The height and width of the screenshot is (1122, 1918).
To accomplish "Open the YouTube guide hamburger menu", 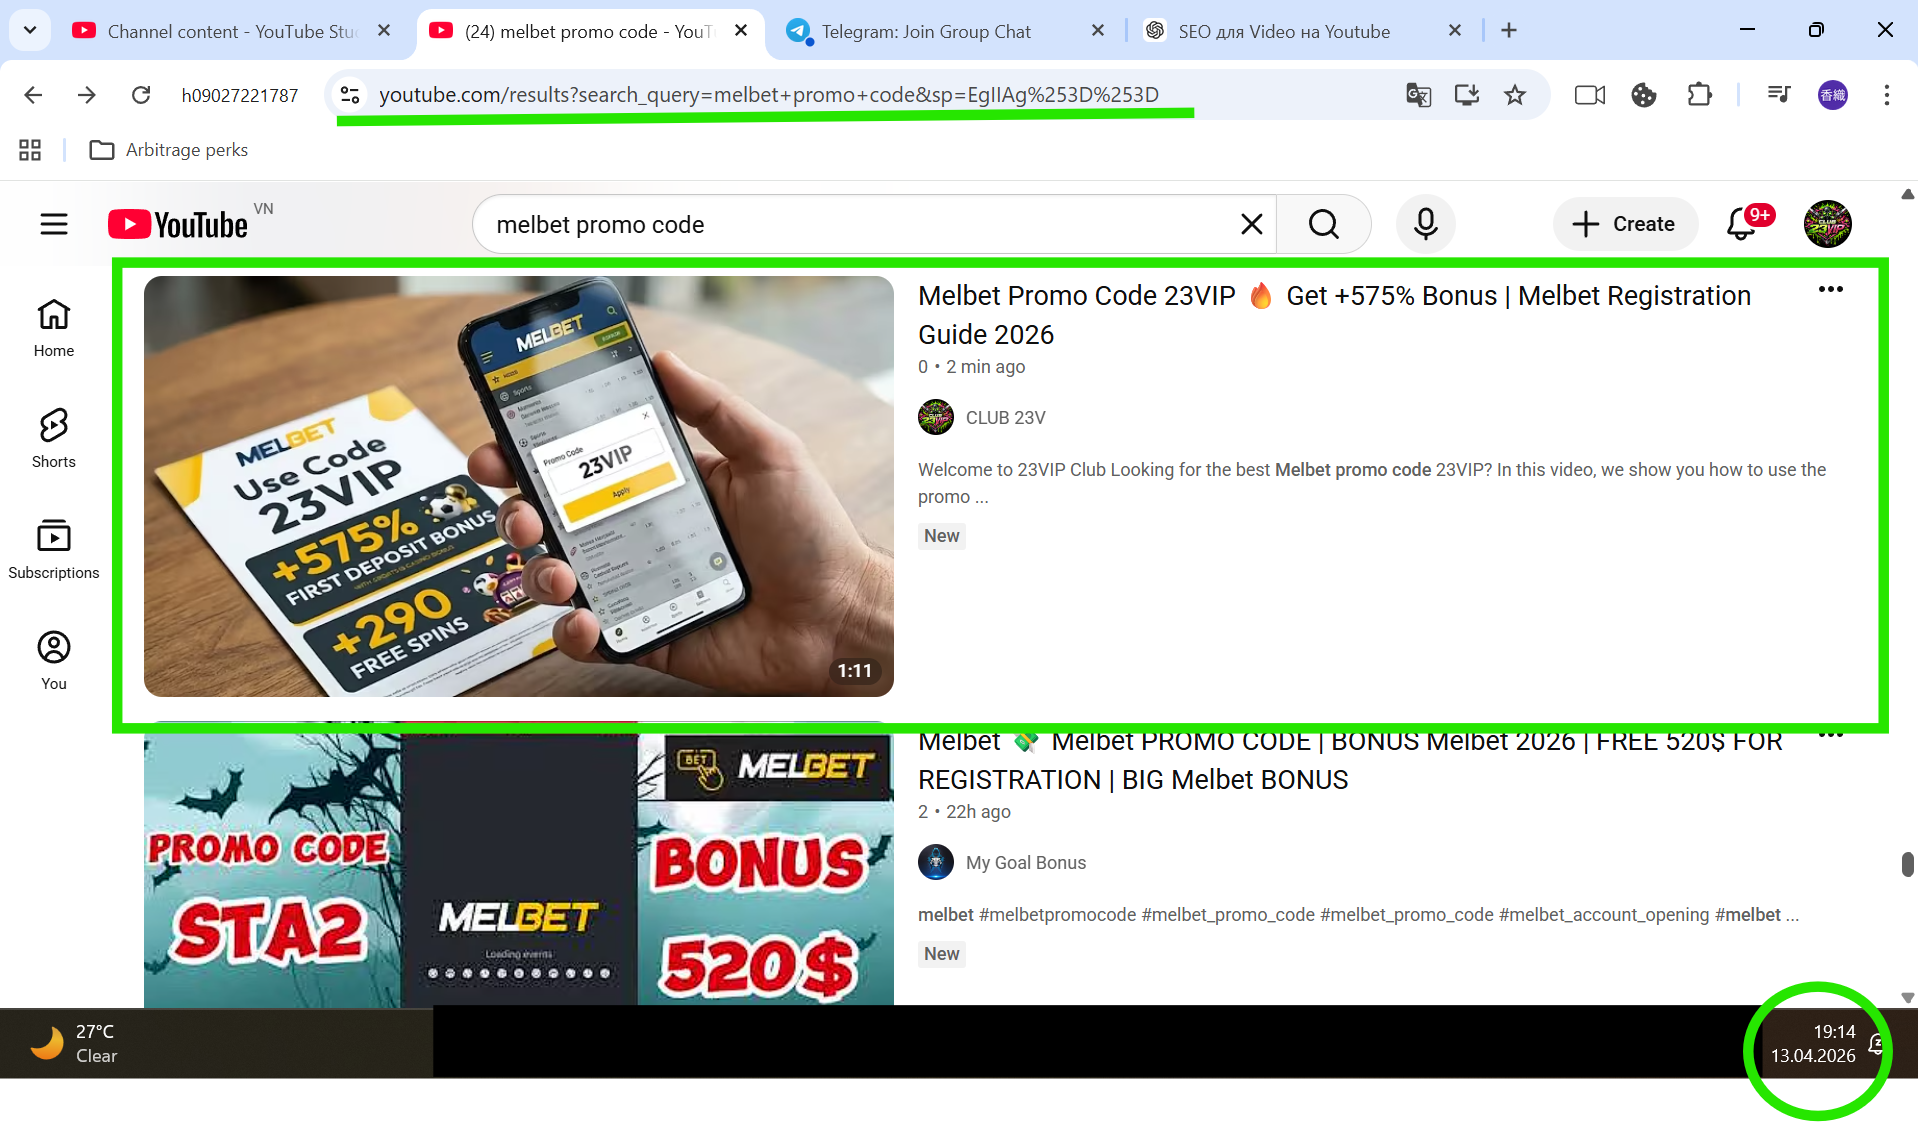I will click(x=54, y=224).
